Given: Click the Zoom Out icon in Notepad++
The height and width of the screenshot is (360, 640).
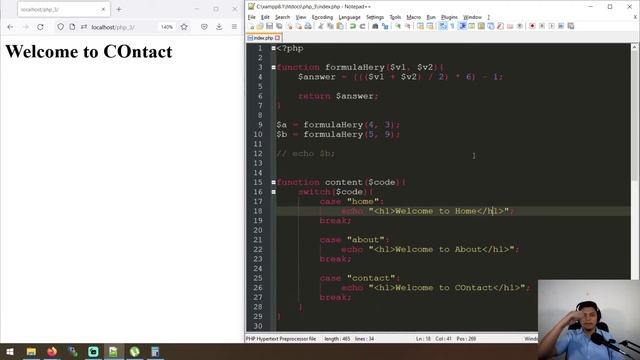Looking at the screenshot, I should [408, 26].
